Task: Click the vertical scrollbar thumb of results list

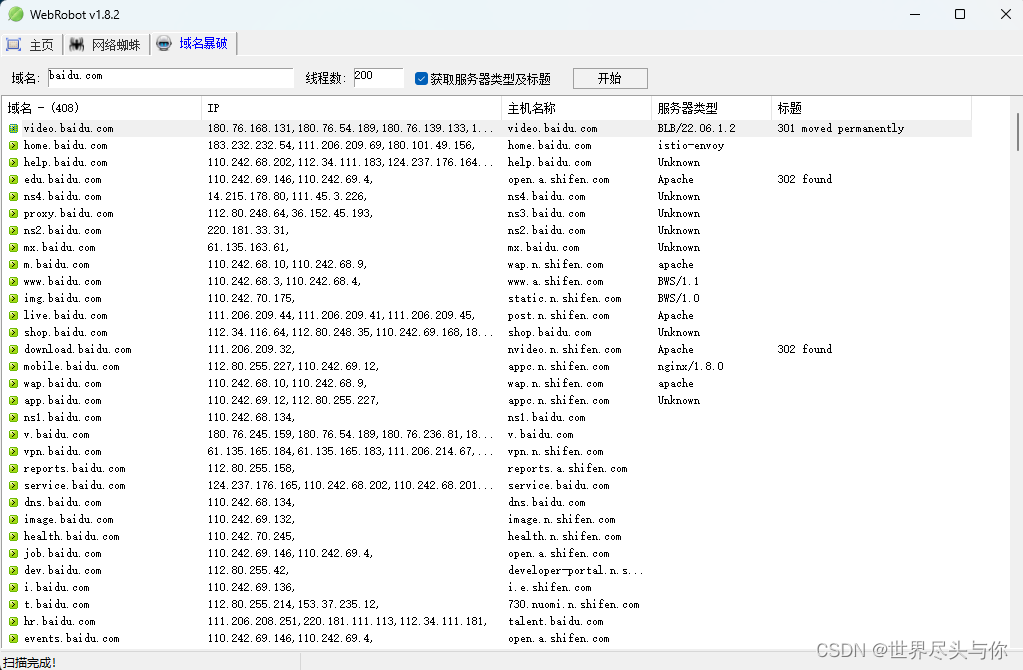Action: tap(1017, 132)
